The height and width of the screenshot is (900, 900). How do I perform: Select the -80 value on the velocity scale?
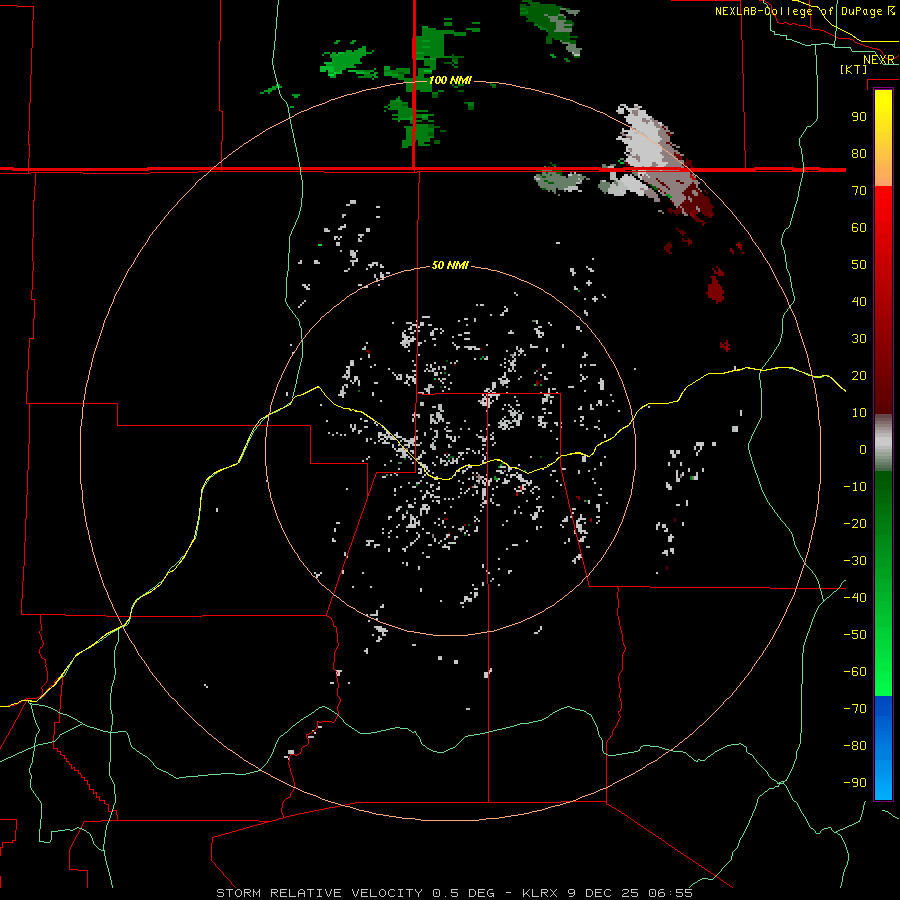pyautogui.click(x=855, y=746)
